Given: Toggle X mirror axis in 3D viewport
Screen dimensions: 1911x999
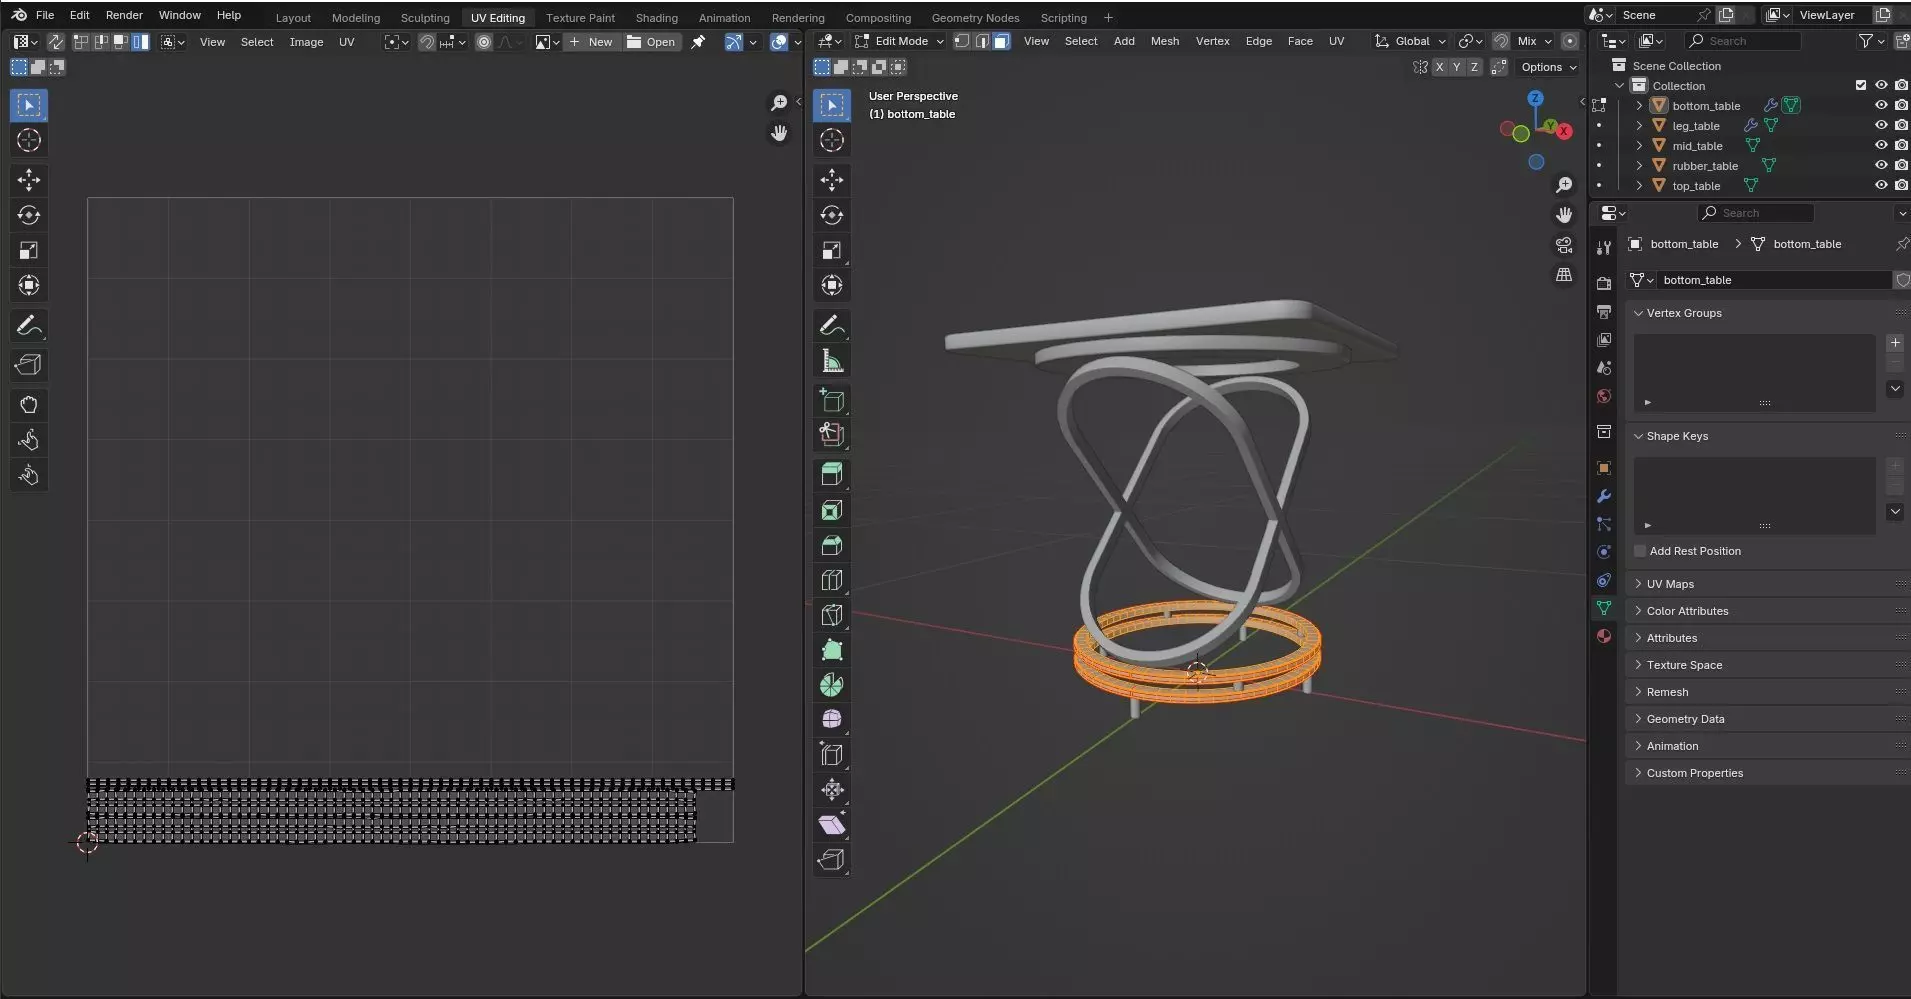Looking at the screenshot, I should pos(1439,67).
